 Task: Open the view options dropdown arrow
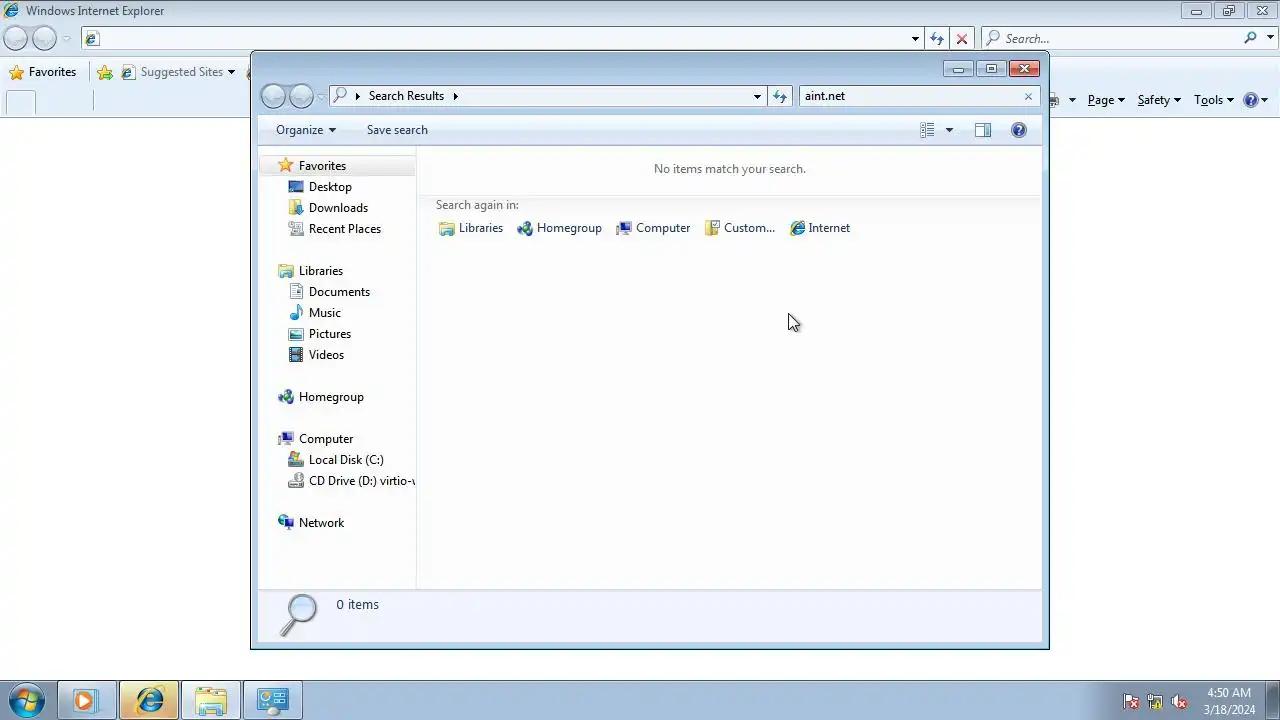949,130
